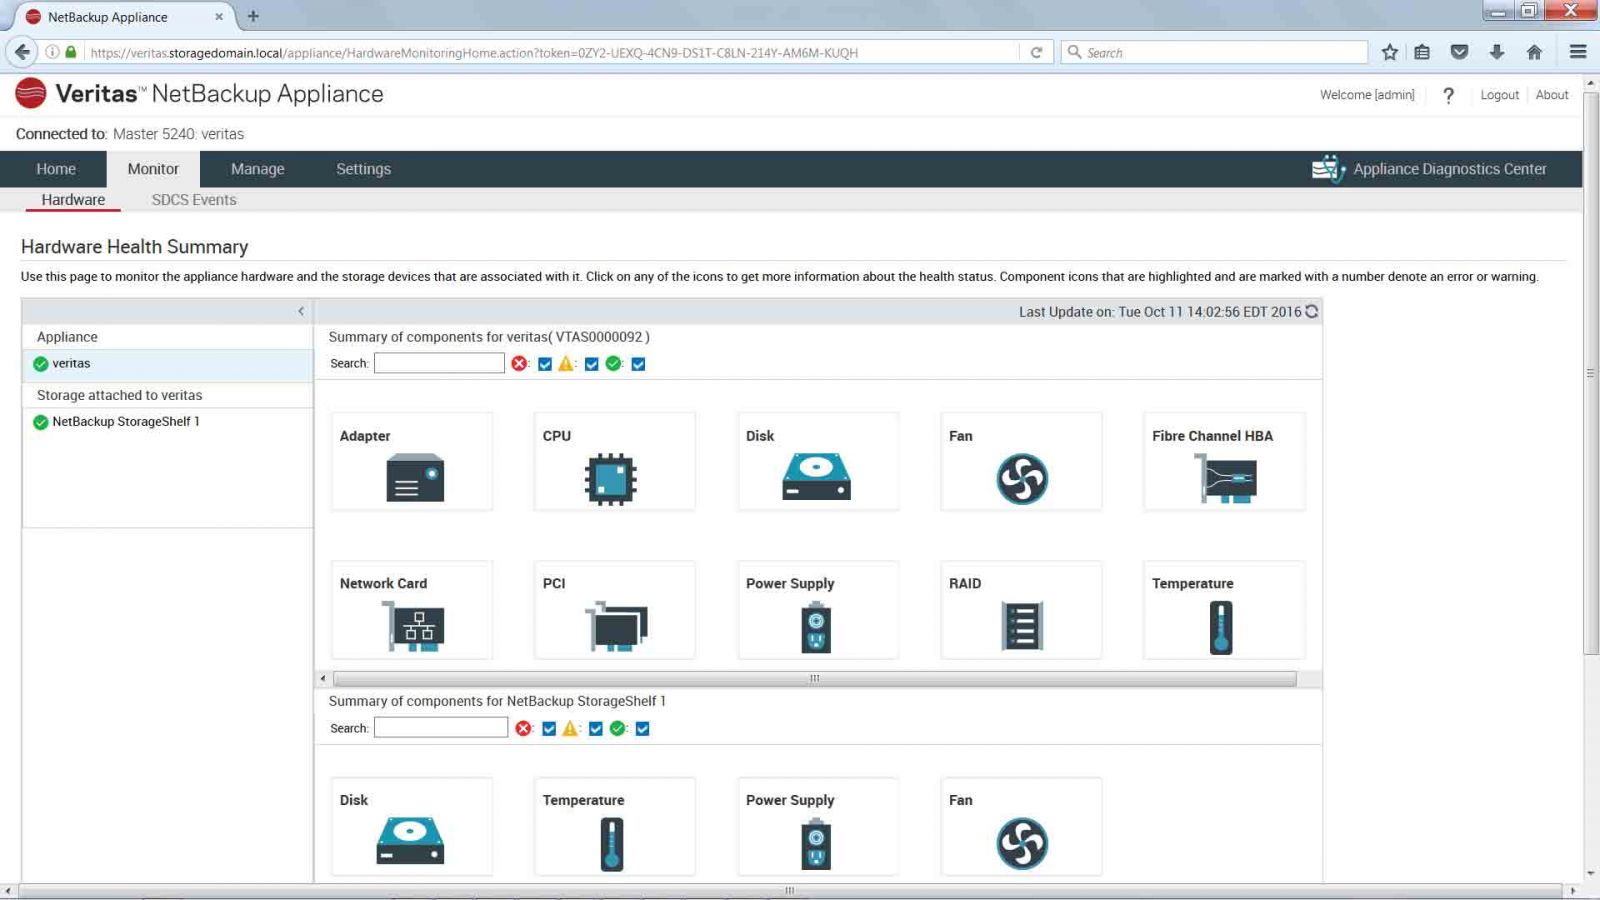Click the page bottom horizontal scrollbar
Screen dimensions: 1600x900
(790, 890)
